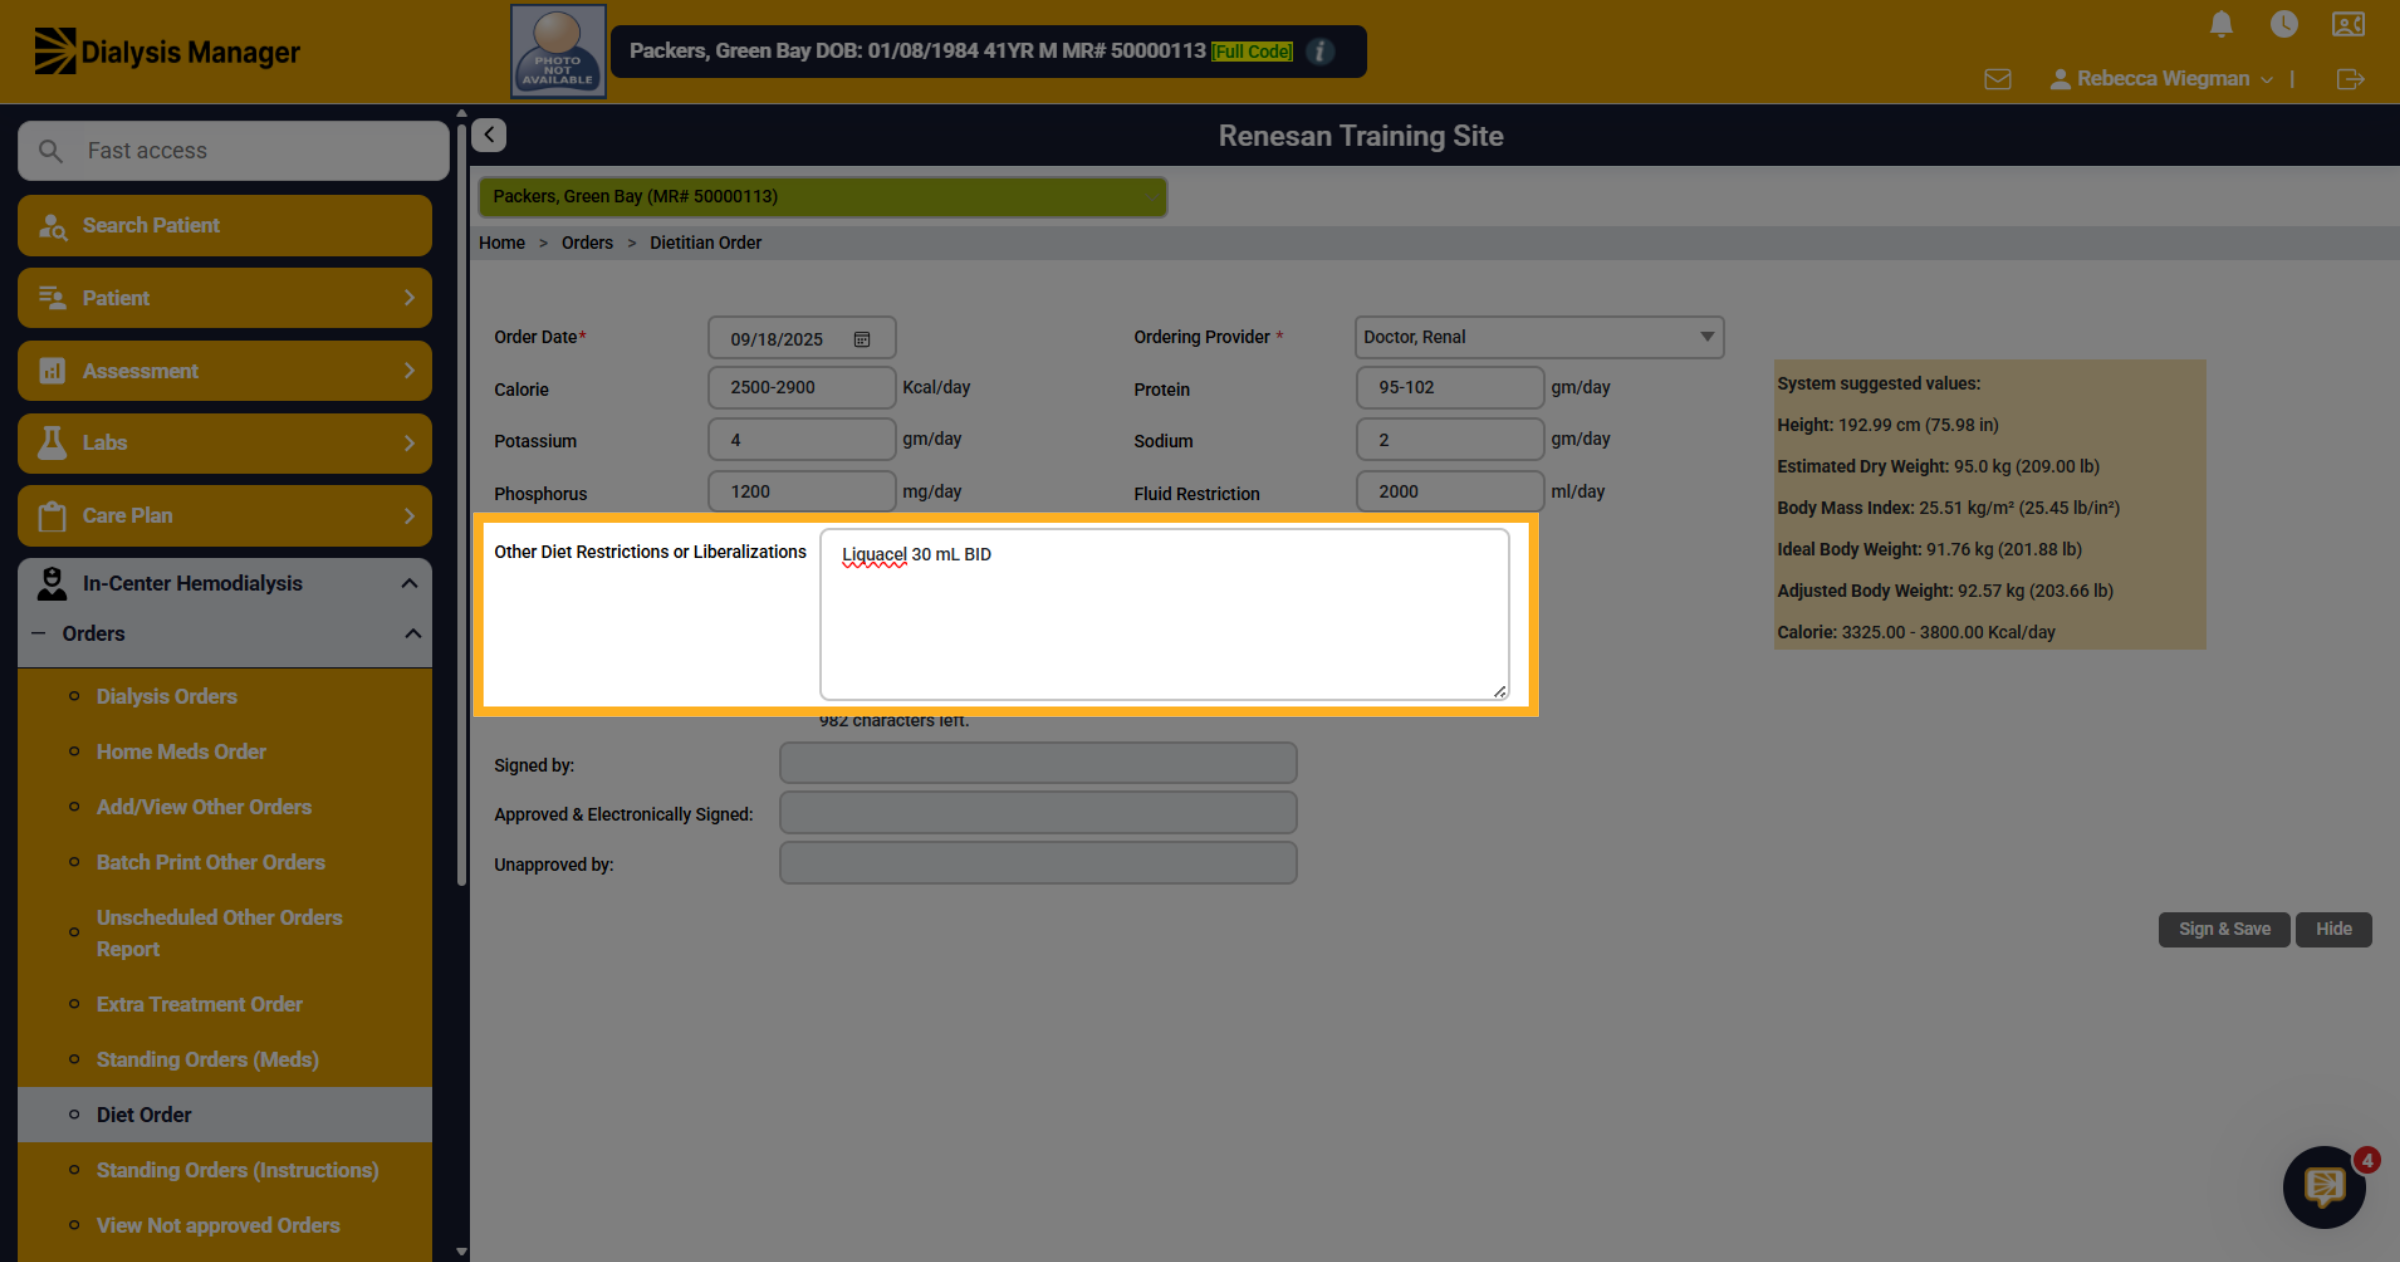Open Standing Orders (Meds)
2400x1262 pixels.
pos(207,1059)
